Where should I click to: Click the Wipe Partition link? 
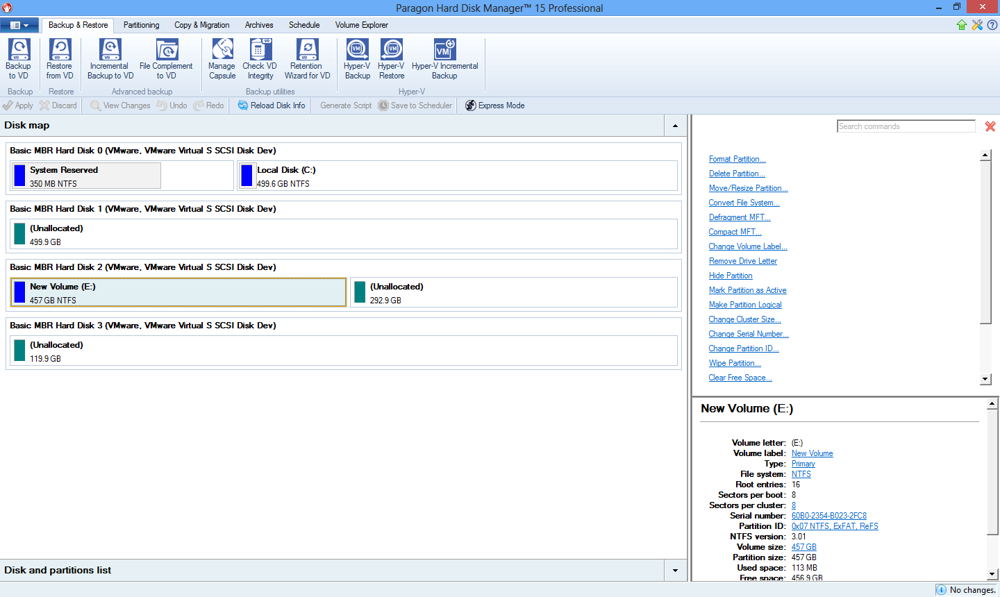[734, 363]
